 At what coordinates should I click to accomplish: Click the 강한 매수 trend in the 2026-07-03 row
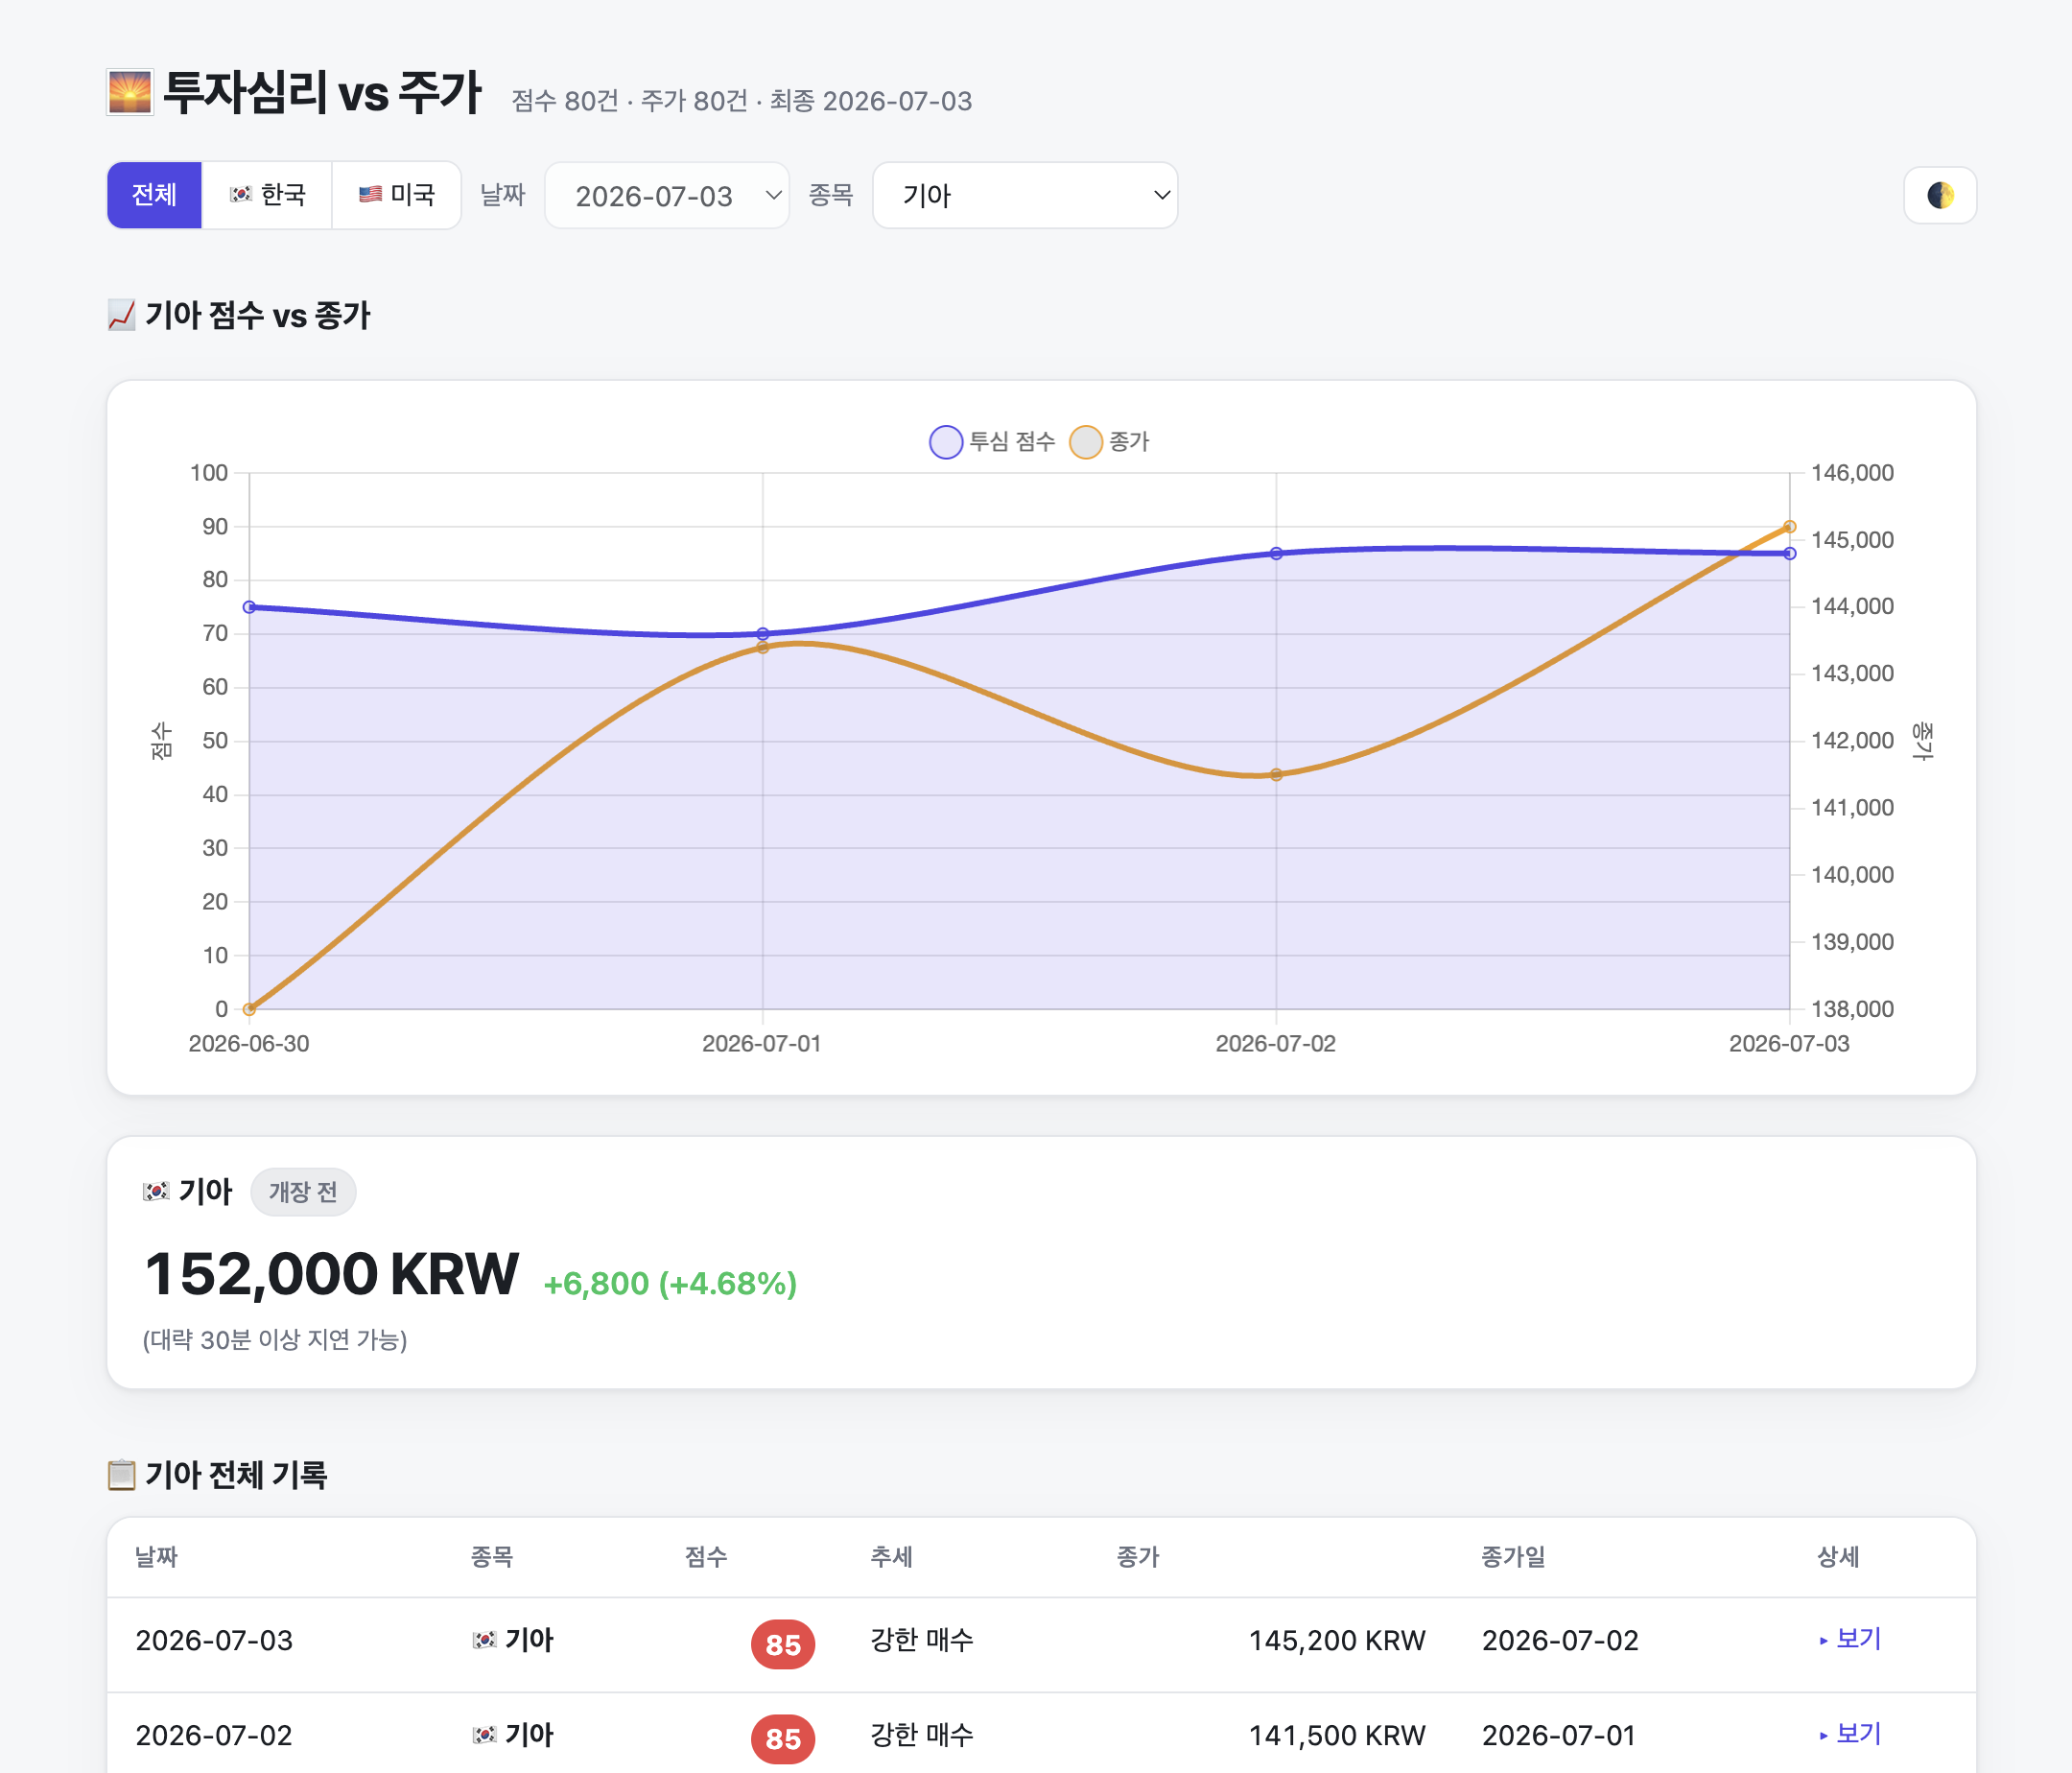(x=922, y=1640)
